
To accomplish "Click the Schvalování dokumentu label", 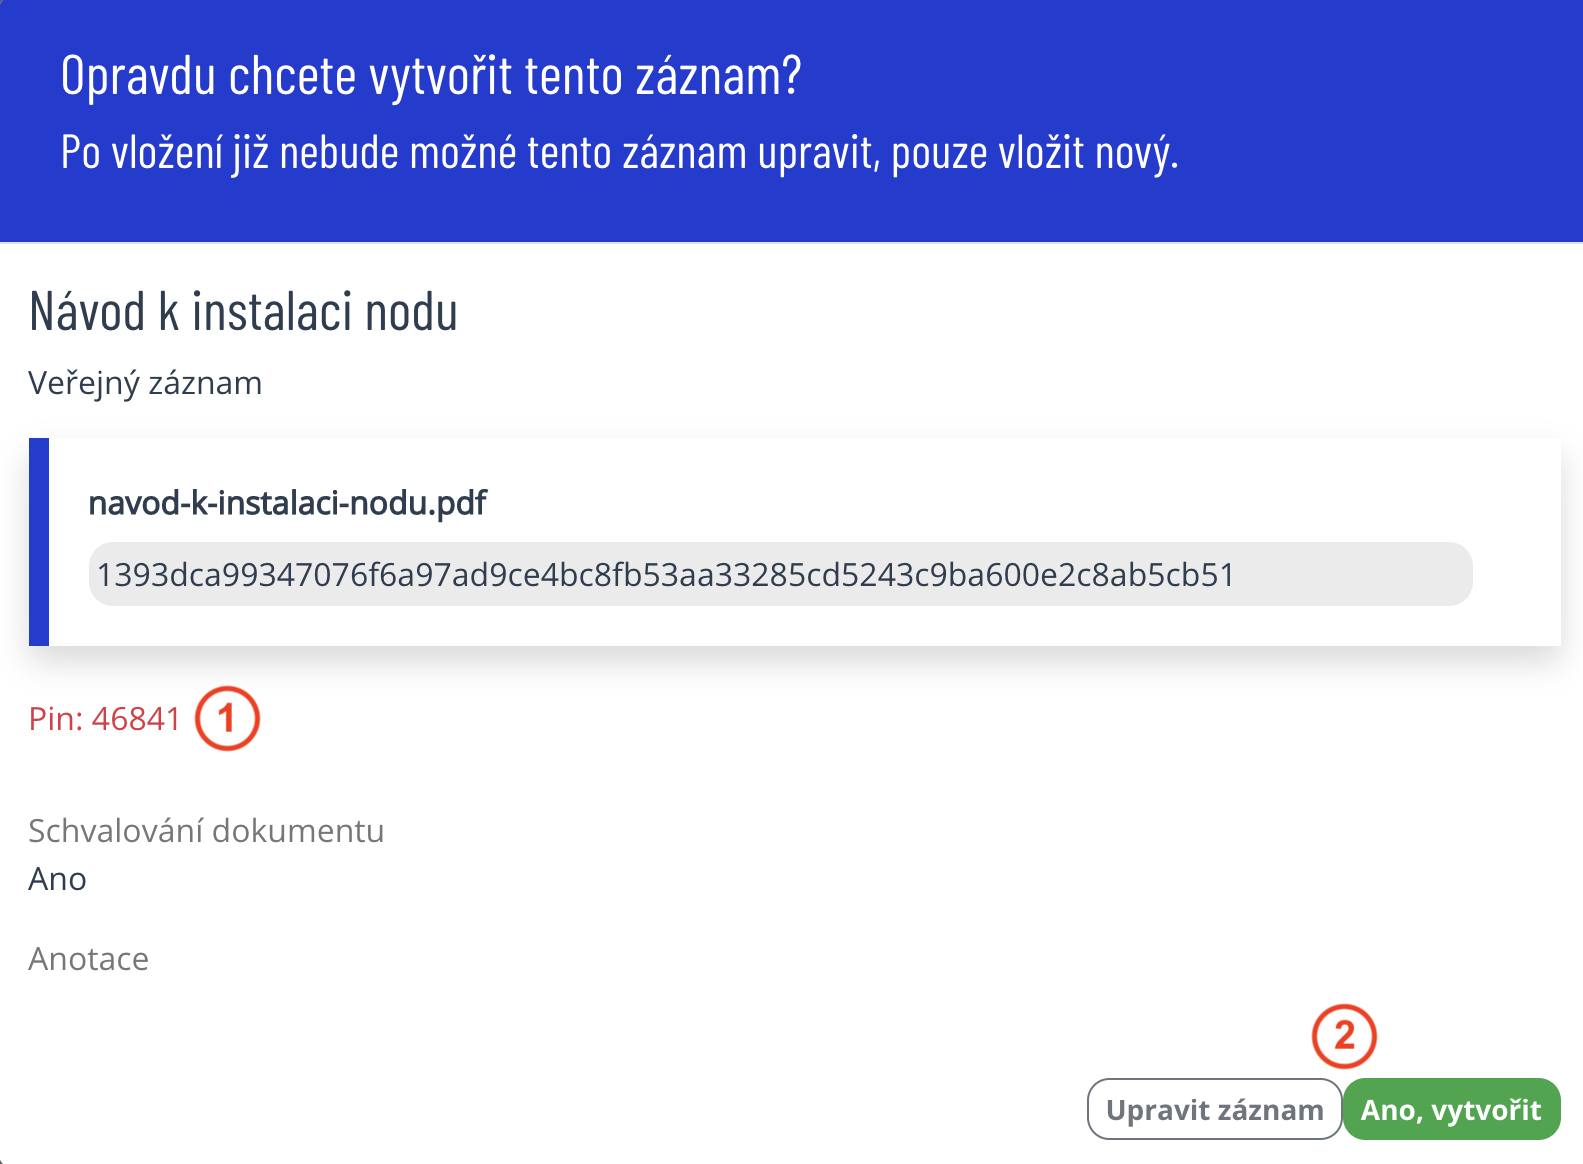I will [206, 831].
